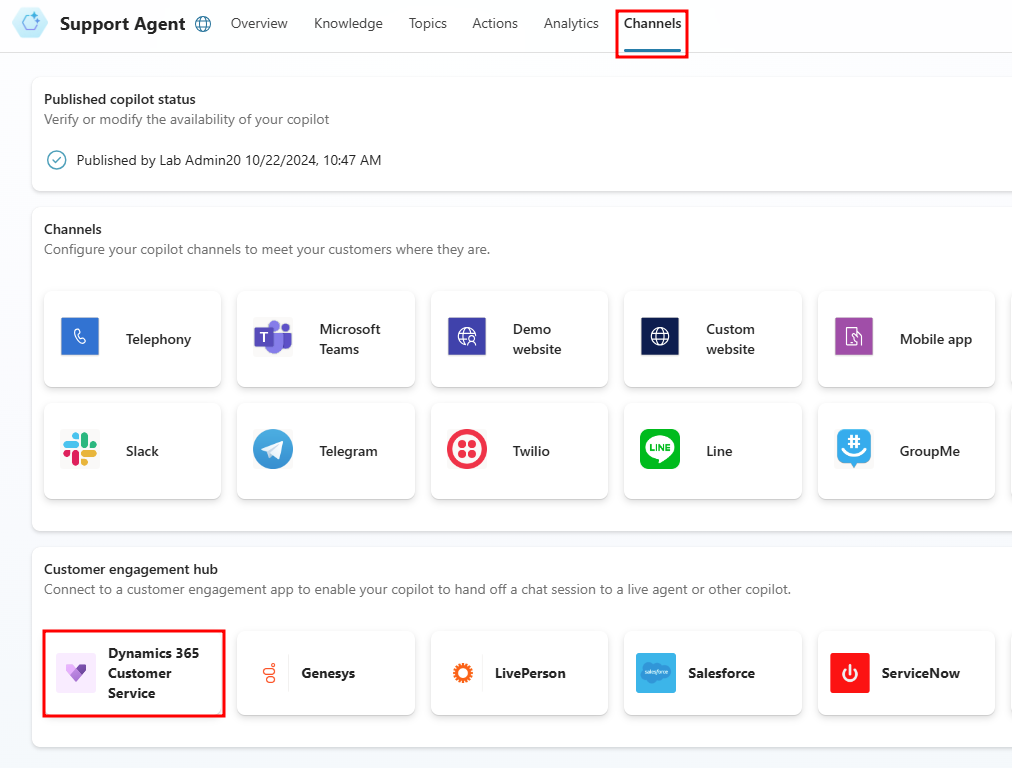Select the ServiceNow label
Viewport: 1012px width, 768px height.
pos(920,673)
